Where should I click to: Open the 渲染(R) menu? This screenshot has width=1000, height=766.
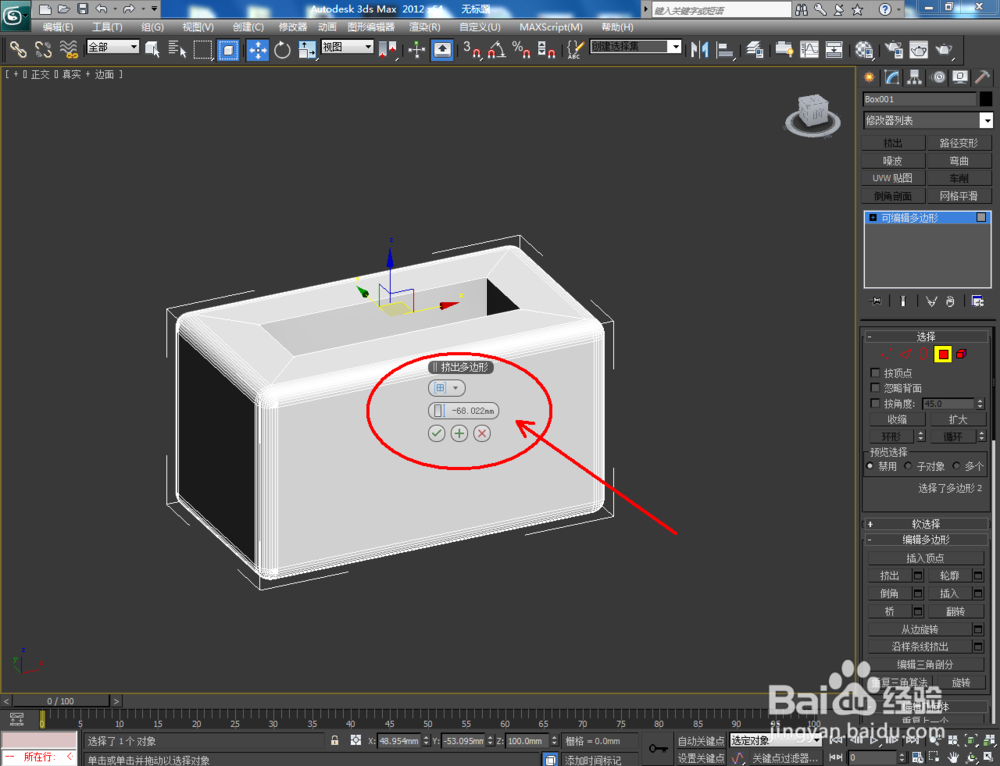point(425,27)
